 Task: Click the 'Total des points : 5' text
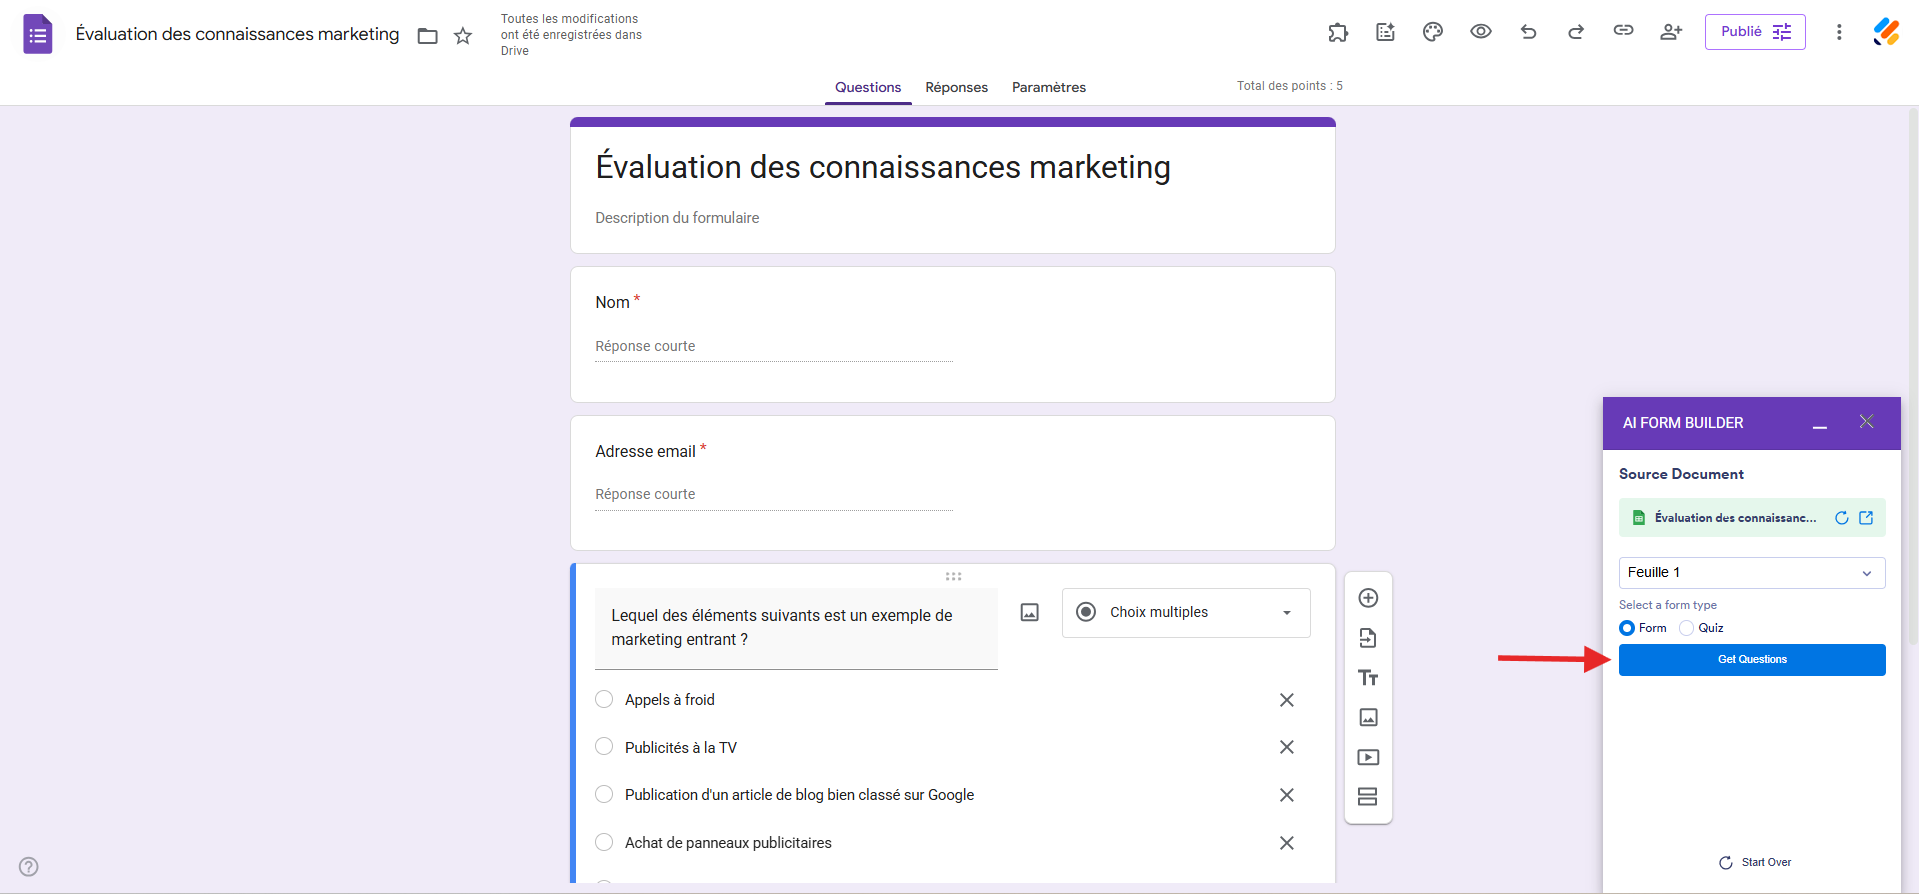pyautogui.click(x=1290, y=86)
